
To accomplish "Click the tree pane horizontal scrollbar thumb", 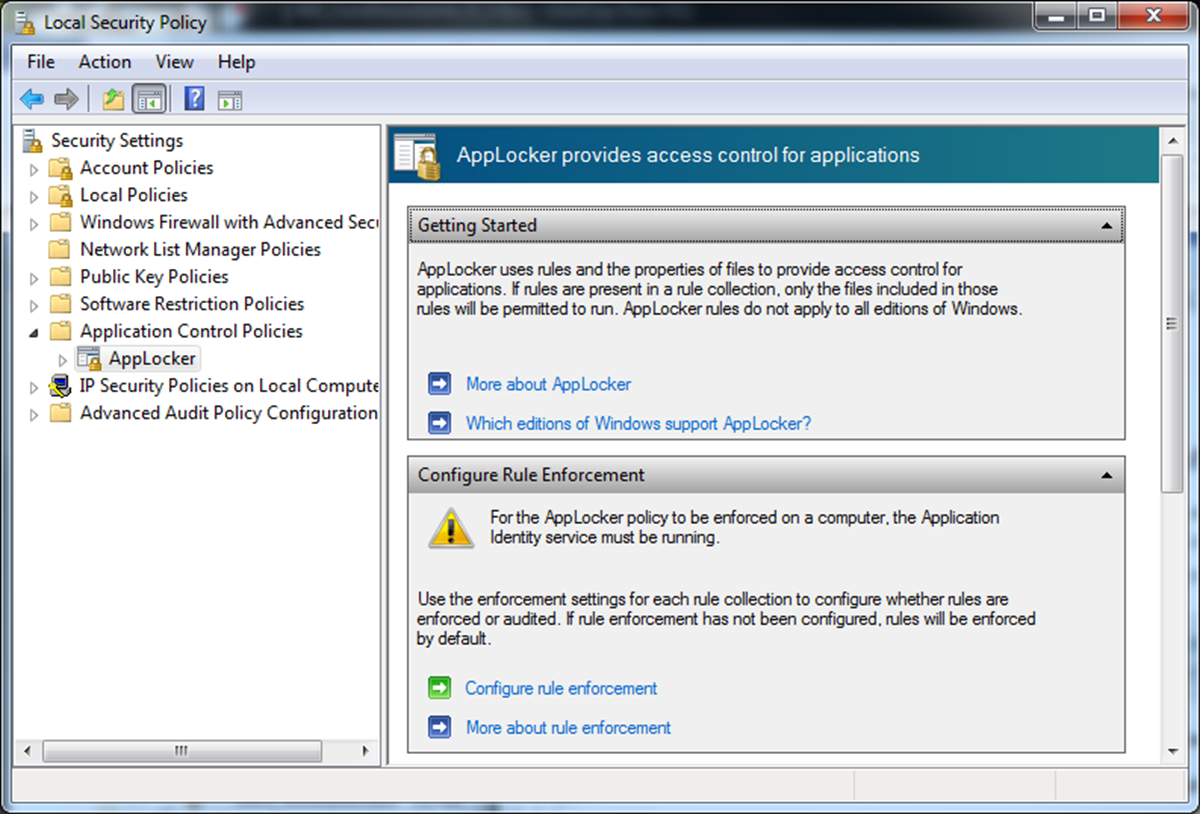I will tap(182, 750).
